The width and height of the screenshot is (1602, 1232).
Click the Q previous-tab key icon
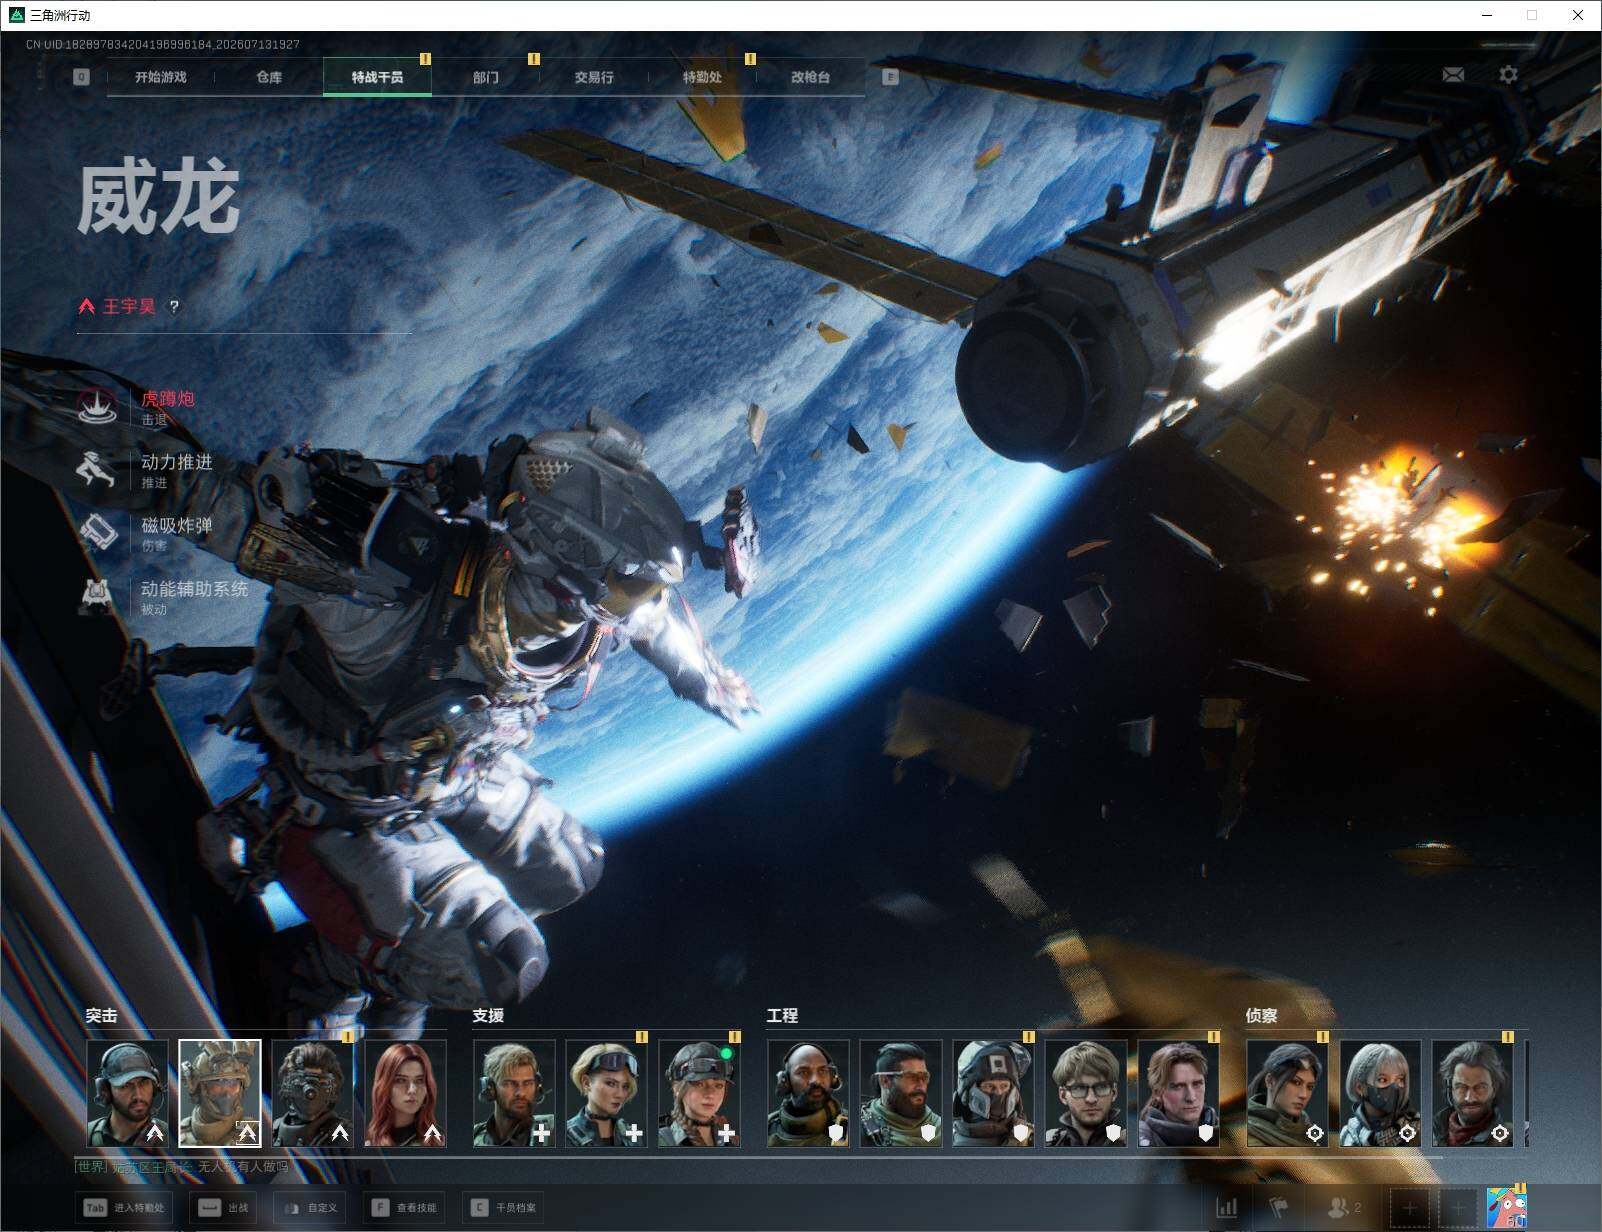[x=81, y=77]
